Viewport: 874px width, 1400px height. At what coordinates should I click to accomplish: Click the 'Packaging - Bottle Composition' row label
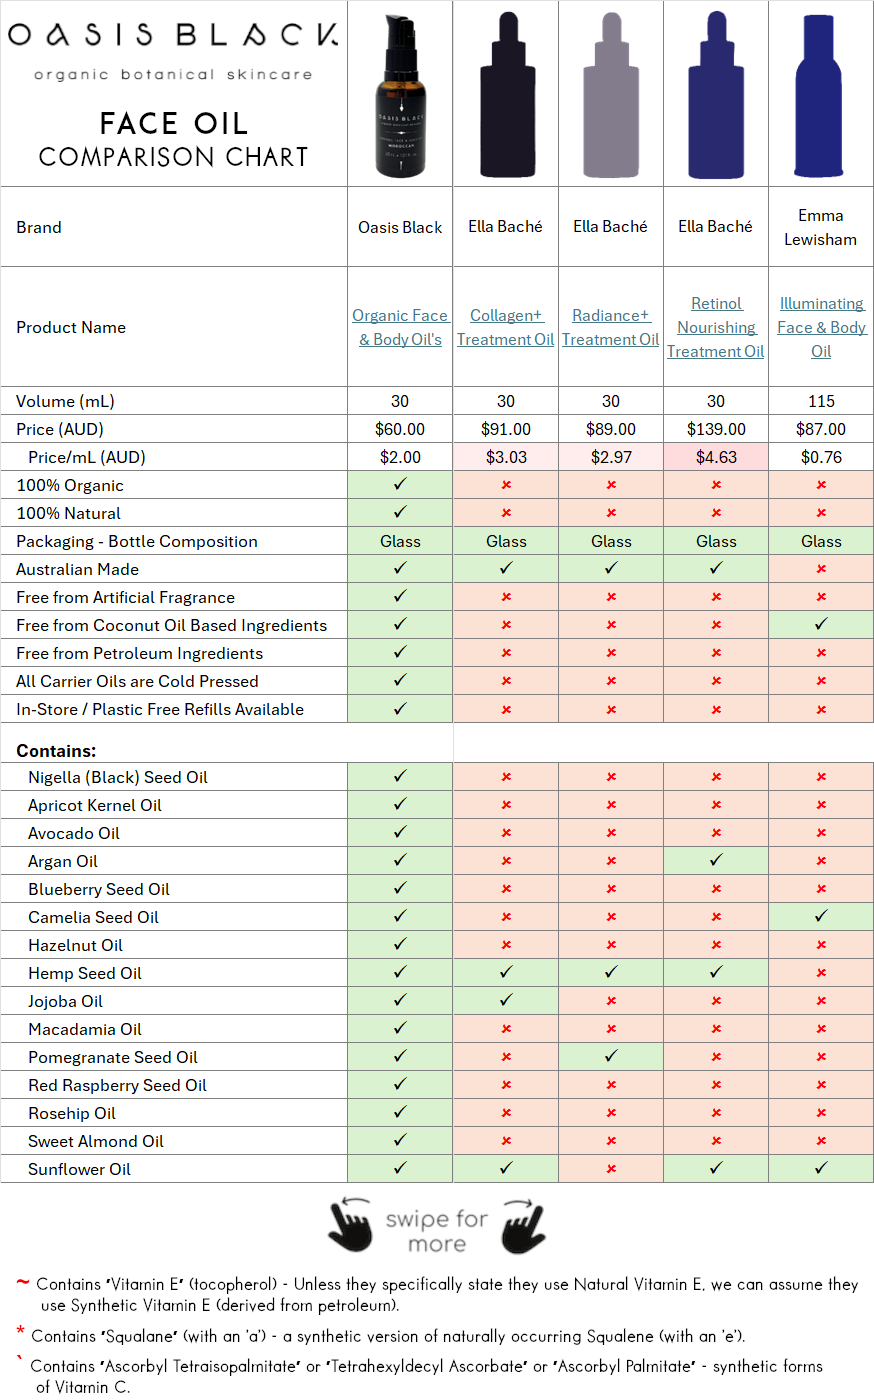137,541
